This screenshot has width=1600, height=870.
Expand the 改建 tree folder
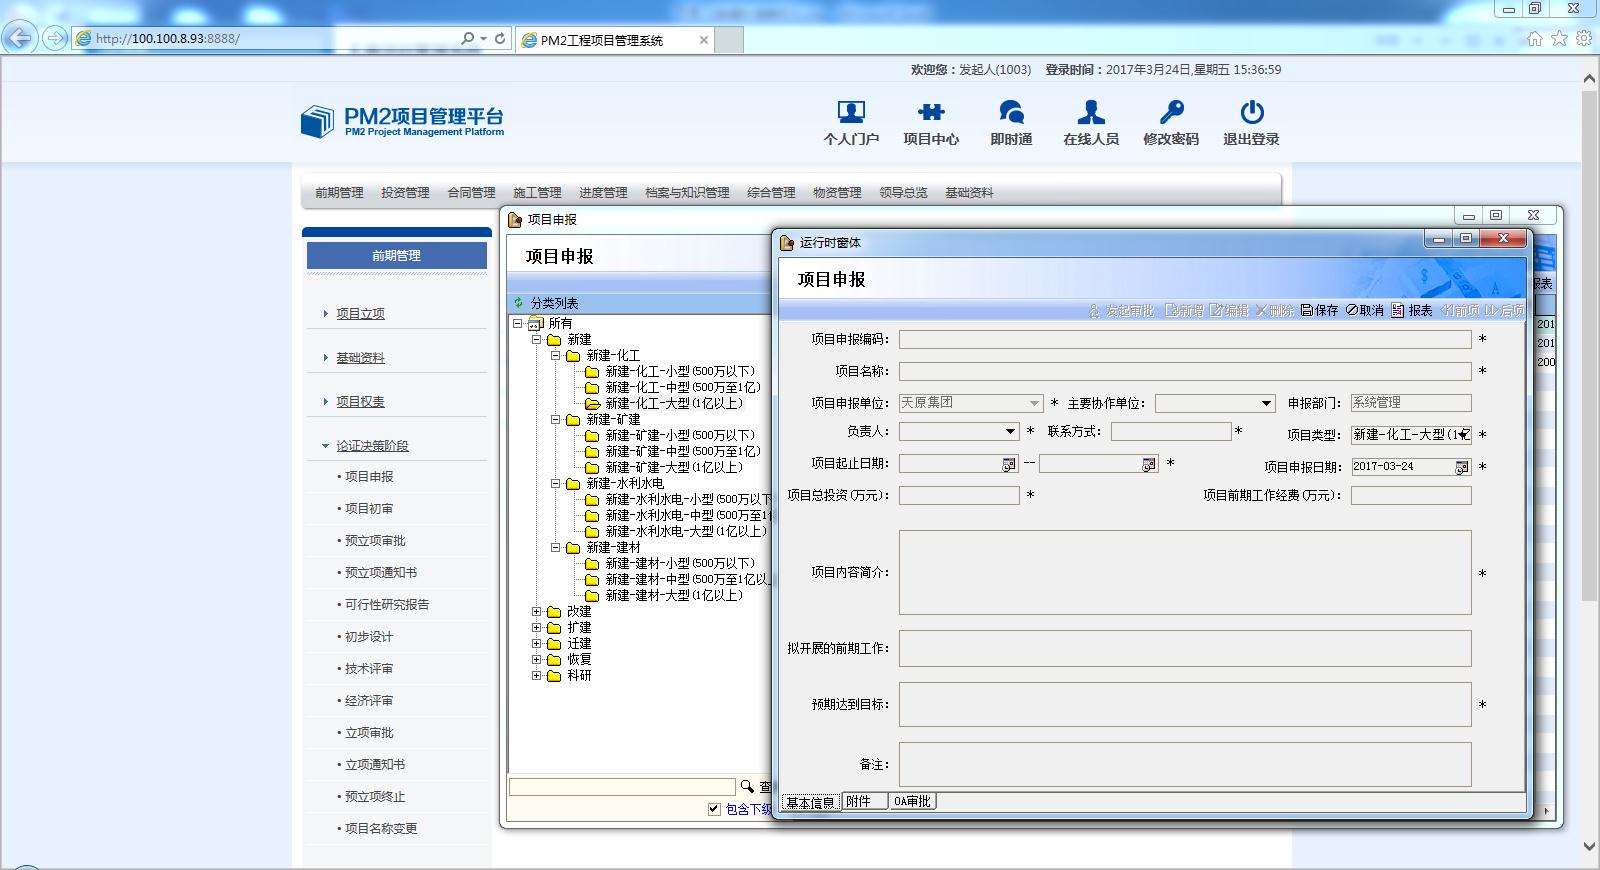pos(537,612)
